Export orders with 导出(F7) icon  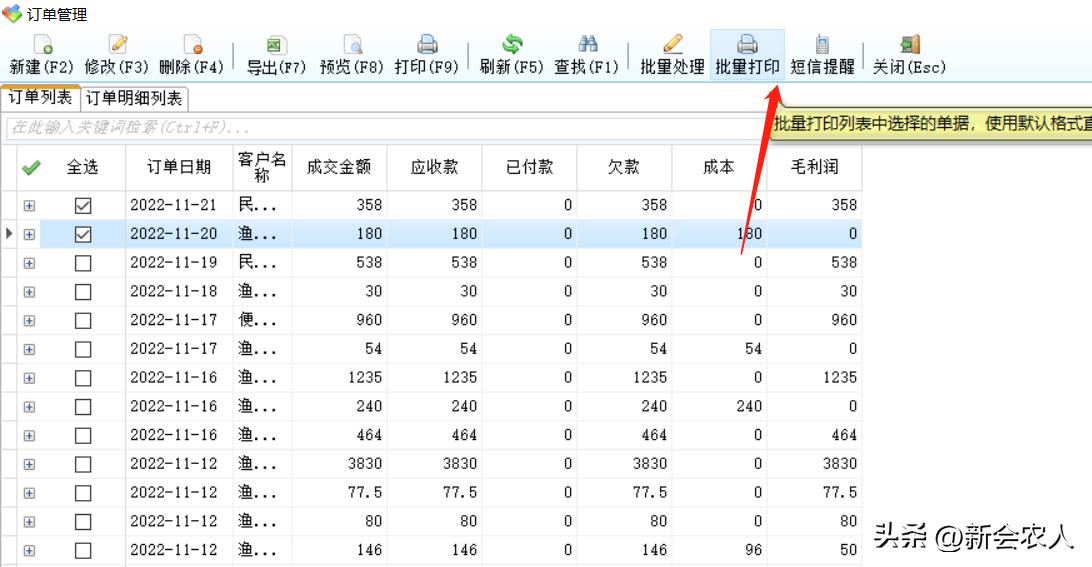pyautogui.click(x=276, y=45)
